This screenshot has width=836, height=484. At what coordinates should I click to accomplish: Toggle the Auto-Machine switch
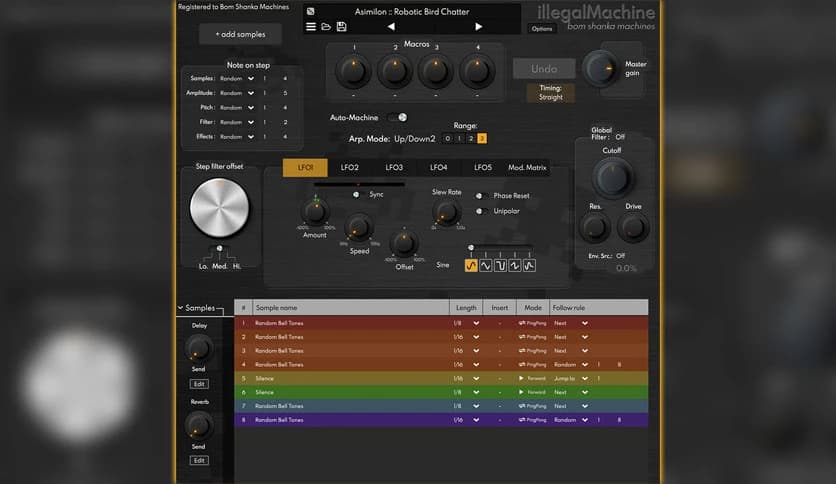[398, 117]
